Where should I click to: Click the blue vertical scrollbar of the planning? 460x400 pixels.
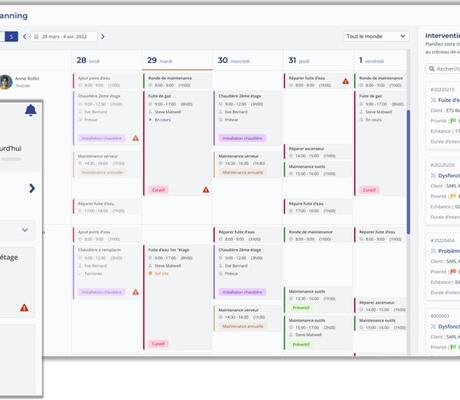point(408,172)
